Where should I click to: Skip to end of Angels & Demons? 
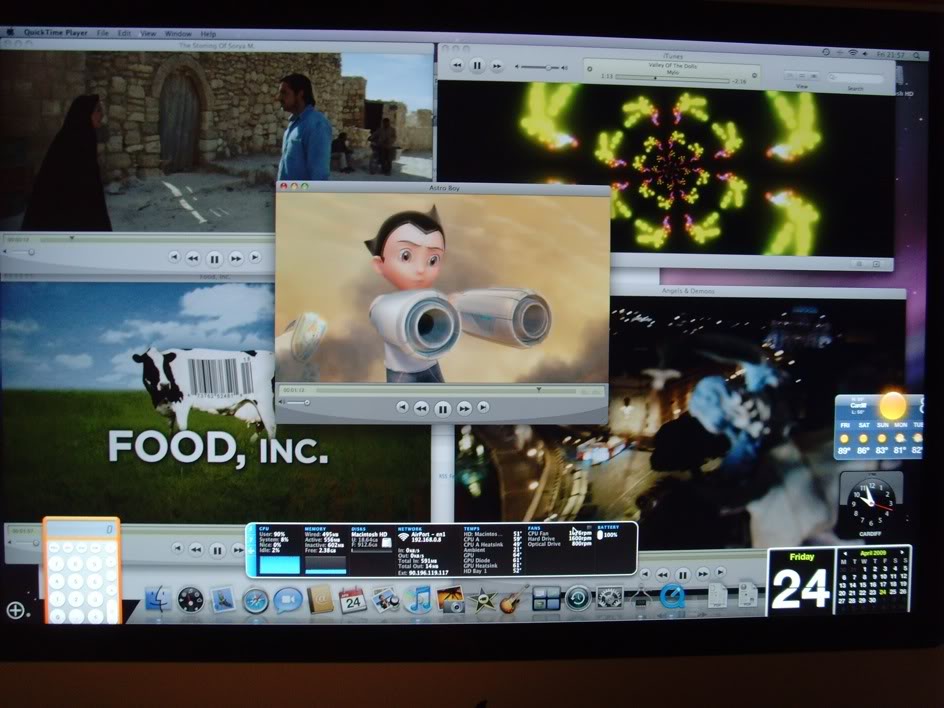coord(720,572)
